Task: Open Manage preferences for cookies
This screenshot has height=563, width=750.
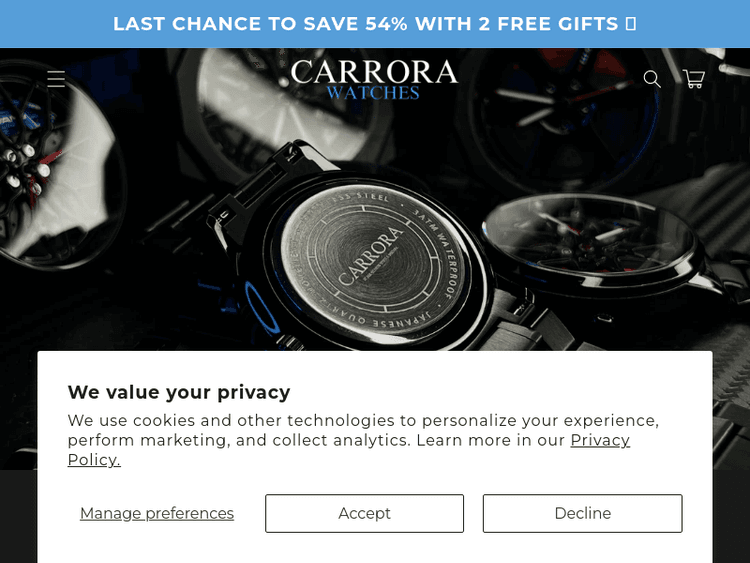Action: point(157,513)
